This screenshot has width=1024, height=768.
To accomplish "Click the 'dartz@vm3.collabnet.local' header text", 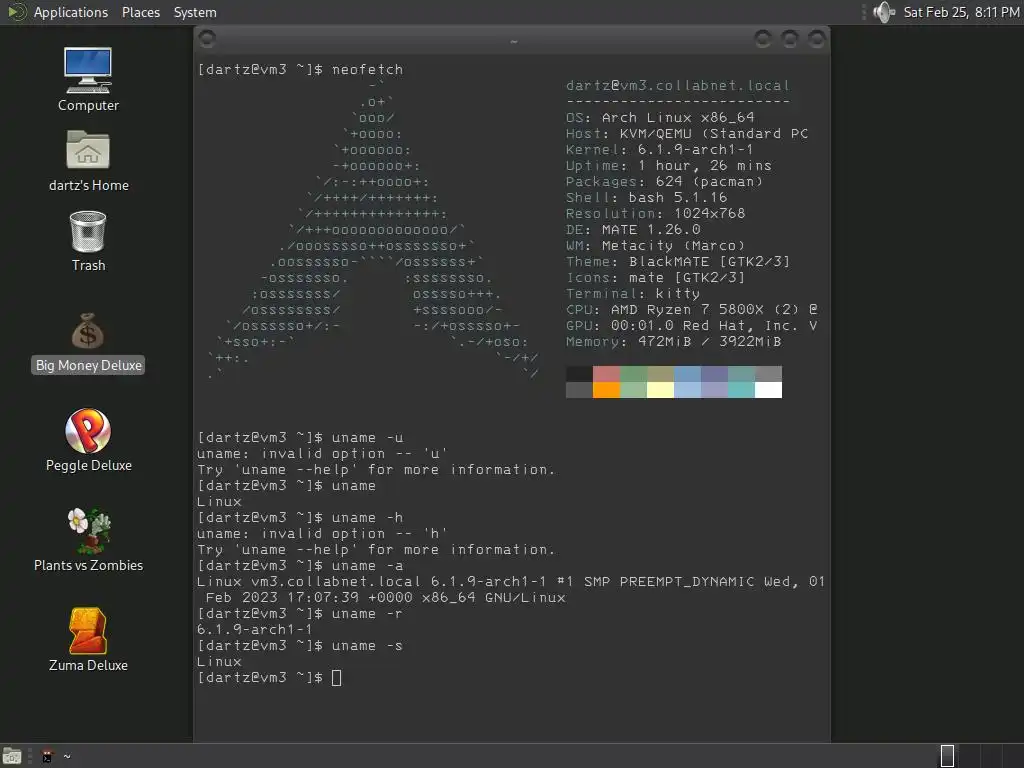I will pos(678,86).
